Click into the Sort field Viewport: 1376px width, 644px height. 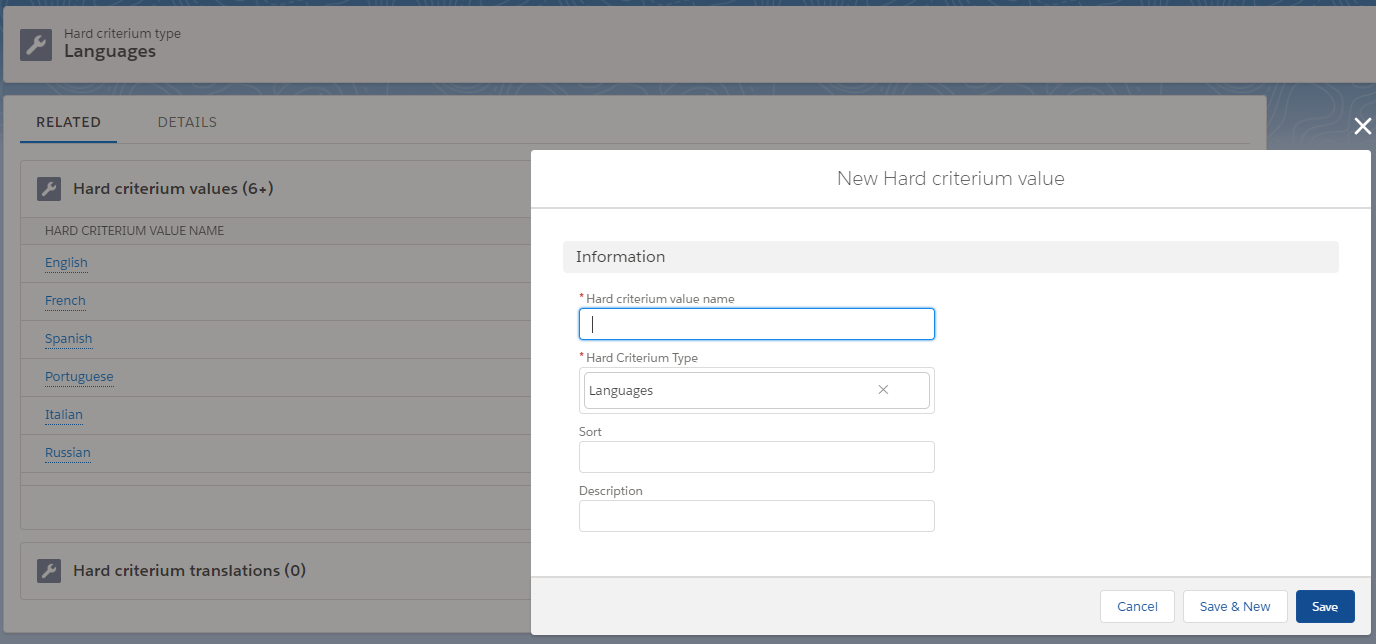point(757,457)
